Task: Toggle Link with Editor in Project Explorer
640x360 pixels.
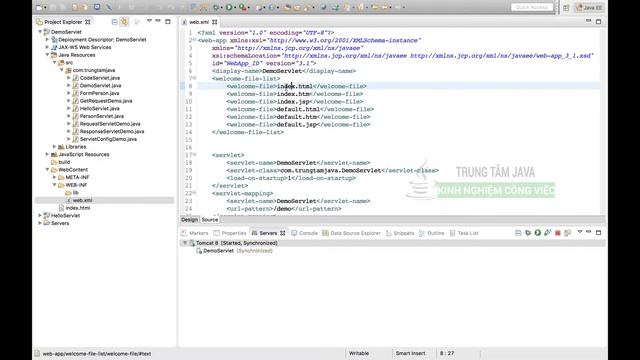Action: [124, 22]
